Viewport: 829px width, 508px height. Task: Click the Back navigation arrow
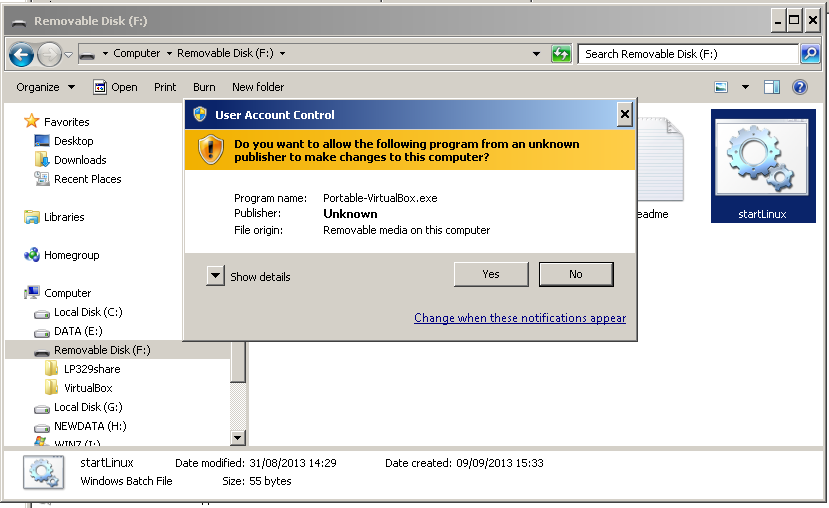click(x=22, y=54)
